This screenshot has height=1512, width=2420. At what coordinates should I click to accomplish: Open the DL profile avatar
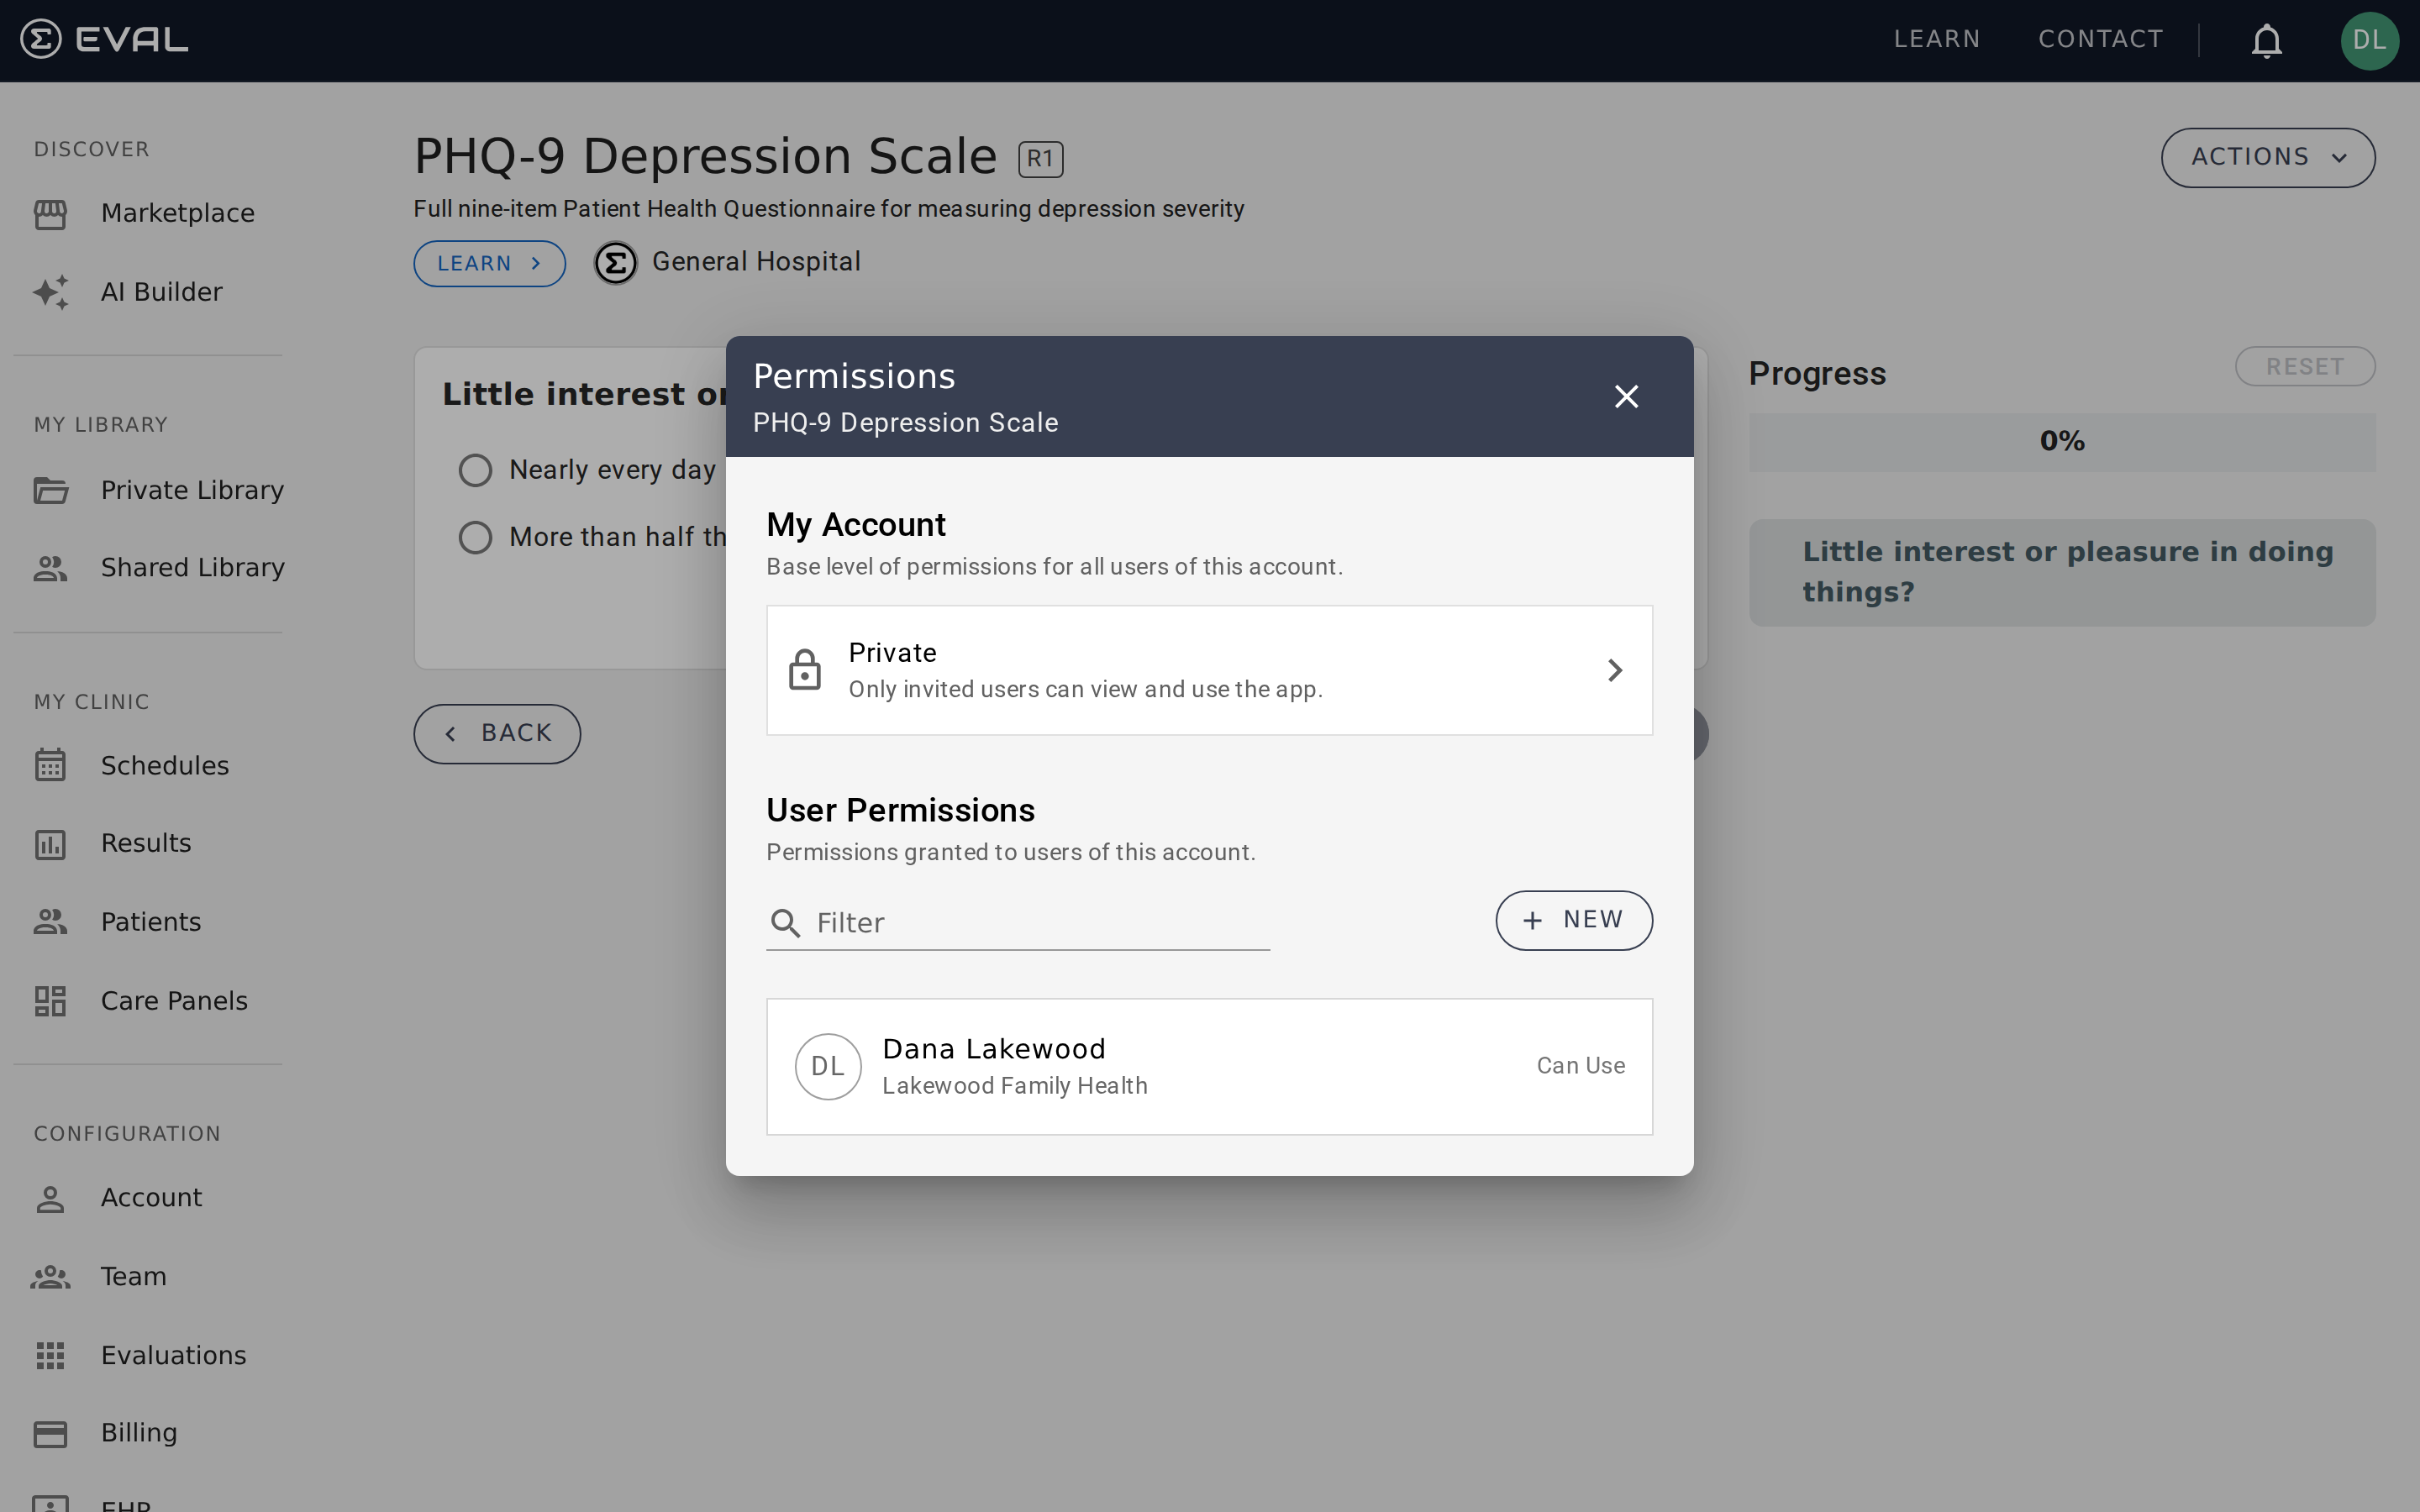(x=2370, y=40)
